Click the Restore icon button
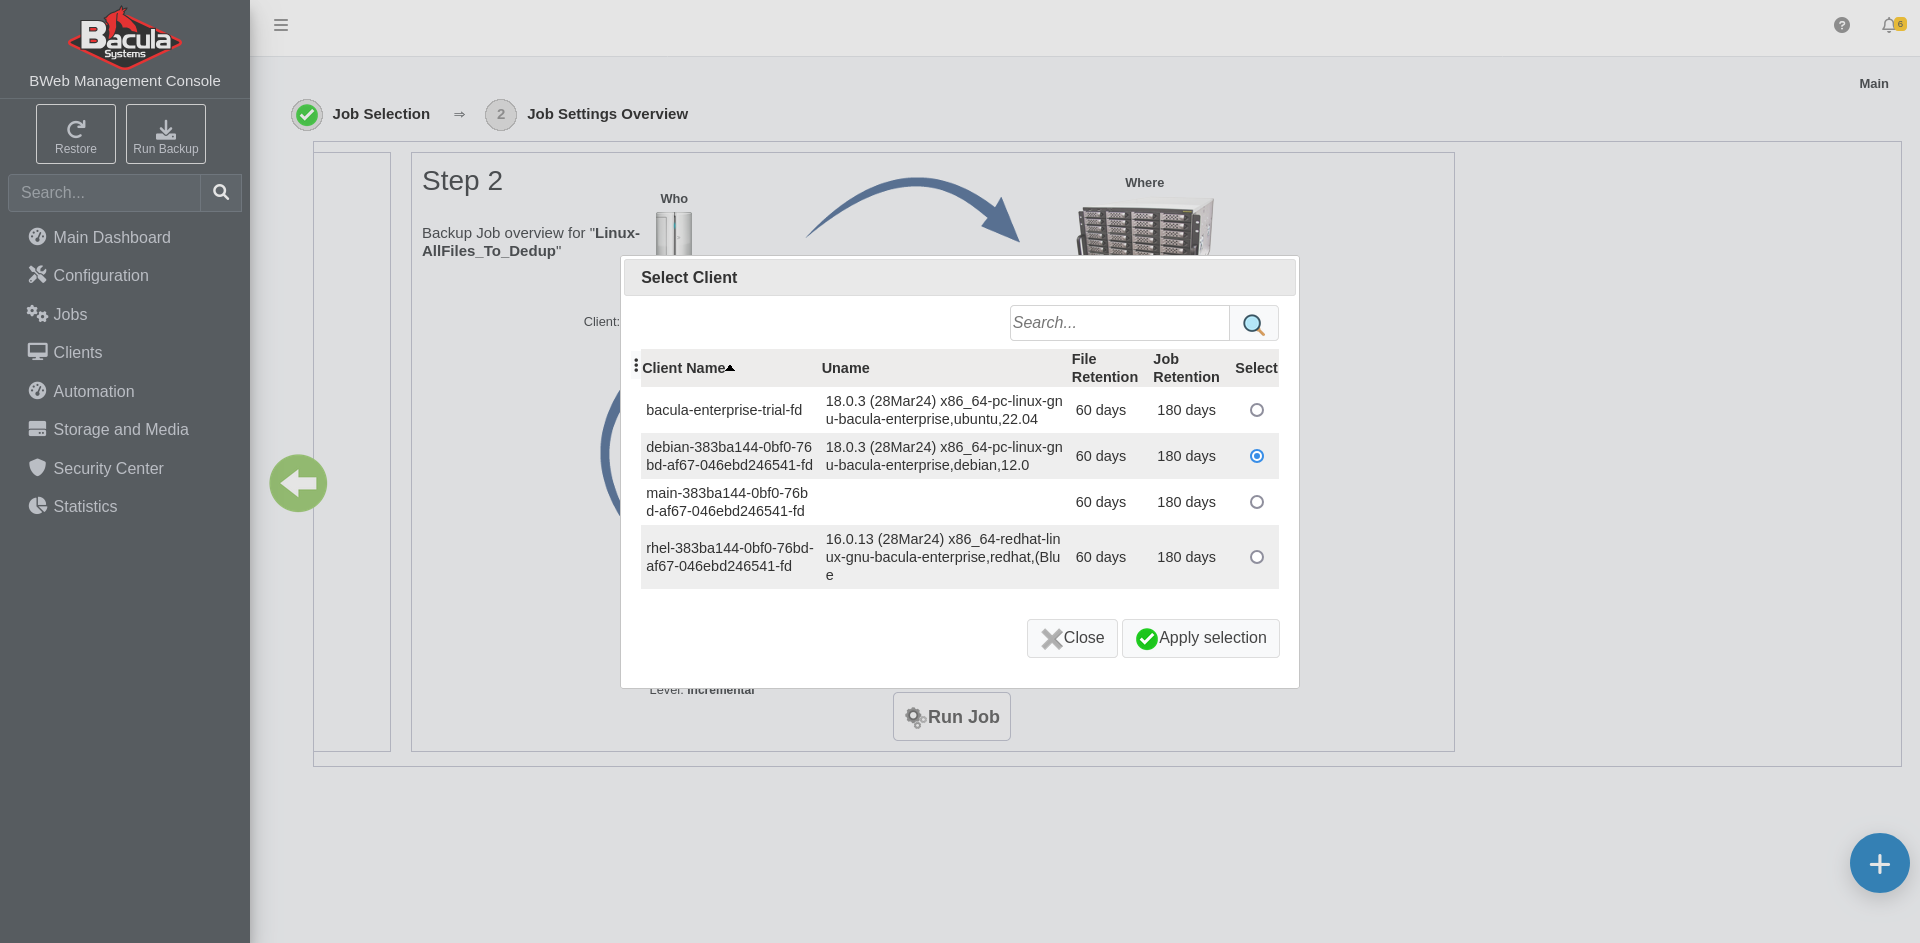 (76, 134)
